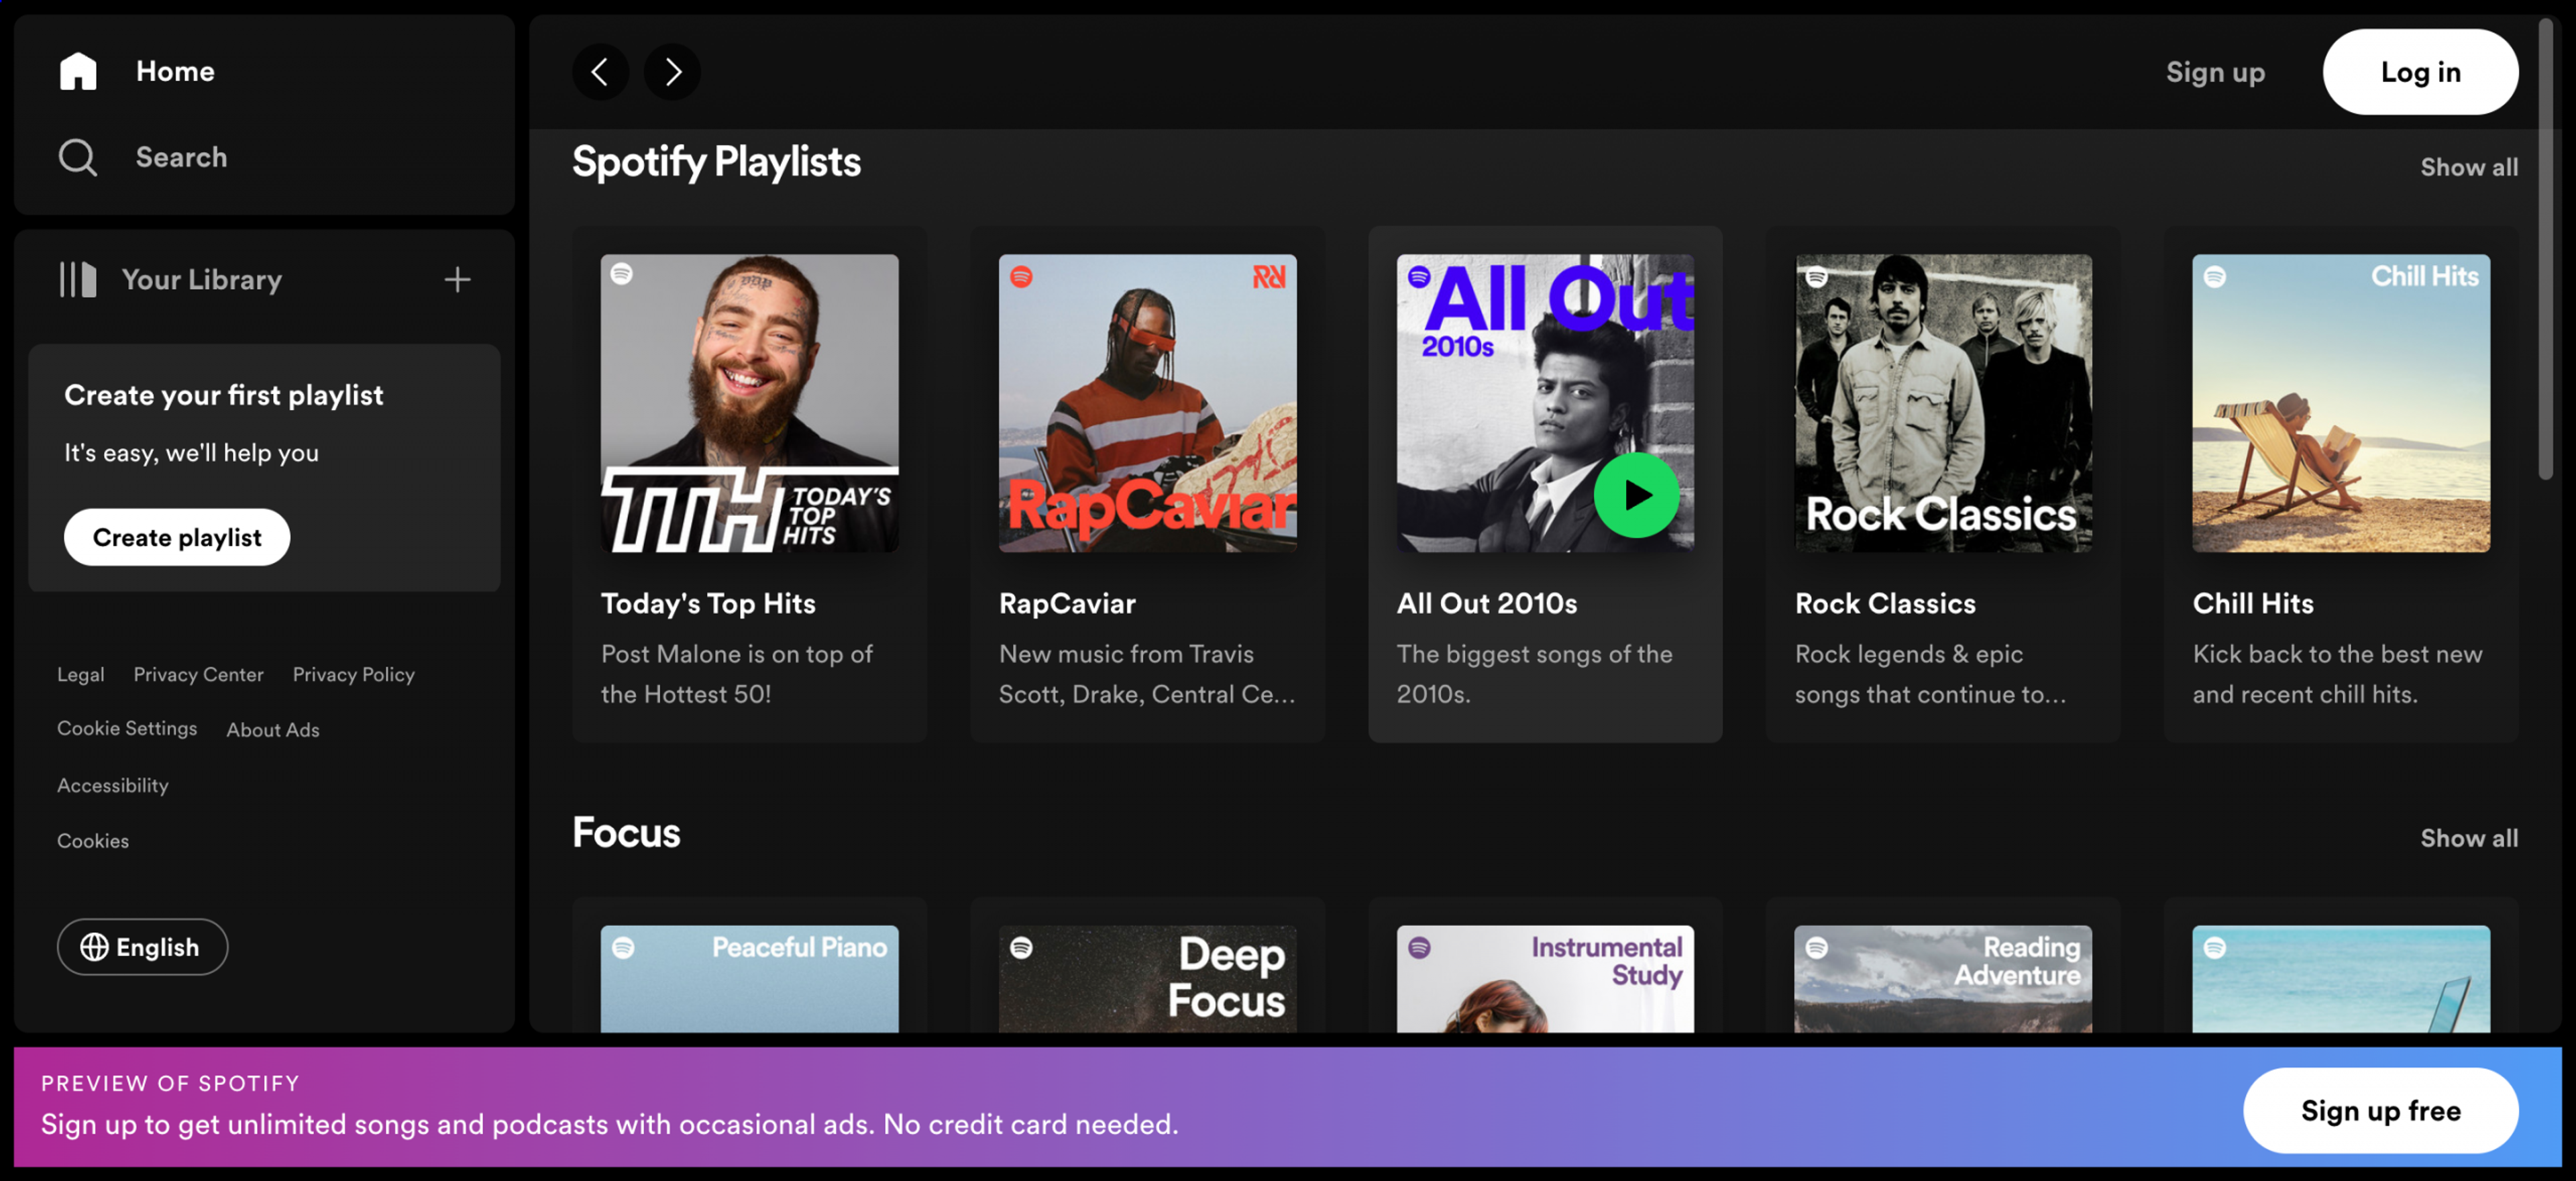Collapse Your Library using its icon
This screenshot has height=1181, width=2576.
pyautogui.click(x=78, y=279)
